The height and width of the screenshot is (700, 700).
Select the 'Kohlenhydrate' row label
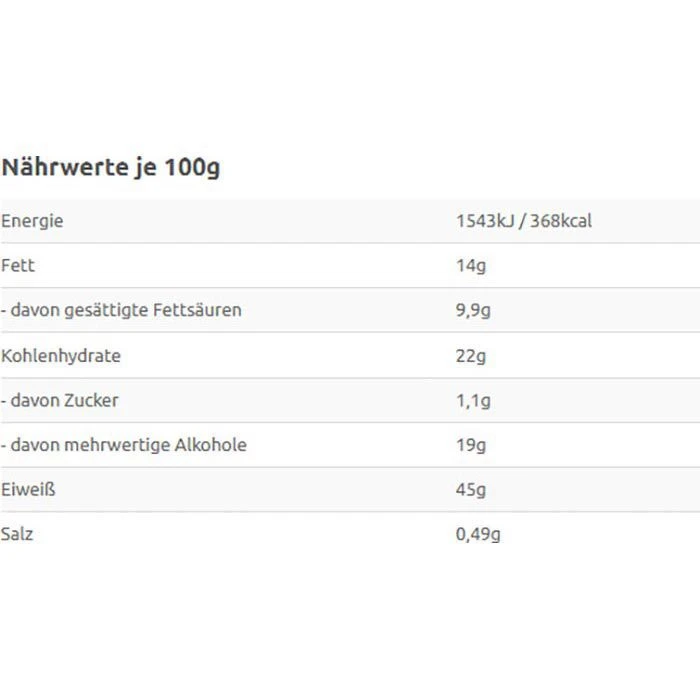pyautogui.click(x=61, y=355)
